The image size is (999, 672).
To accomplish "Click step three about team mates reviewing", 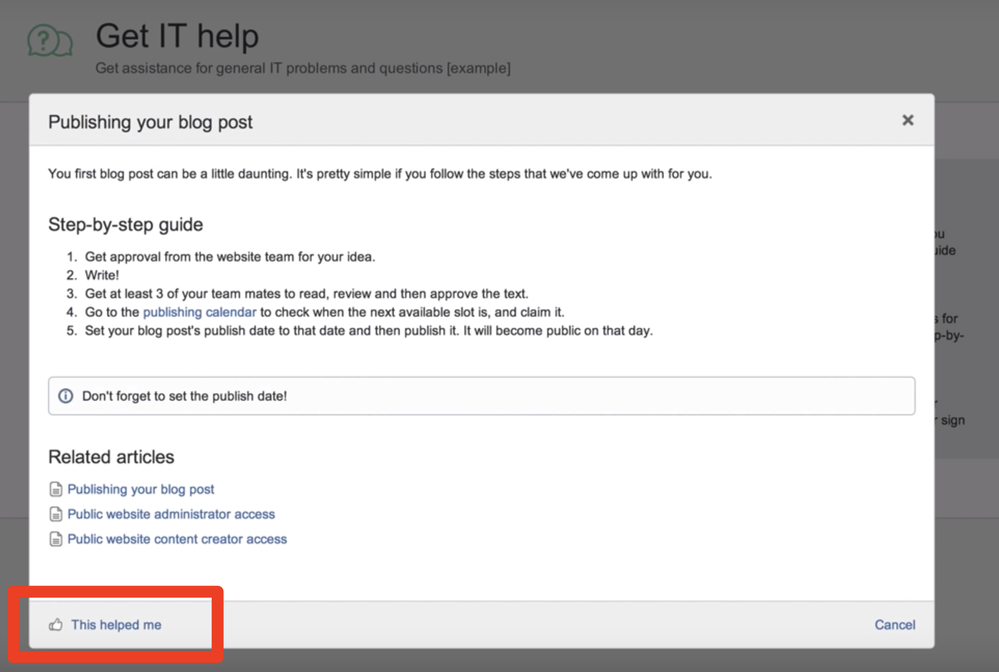I will pos(306,294).
